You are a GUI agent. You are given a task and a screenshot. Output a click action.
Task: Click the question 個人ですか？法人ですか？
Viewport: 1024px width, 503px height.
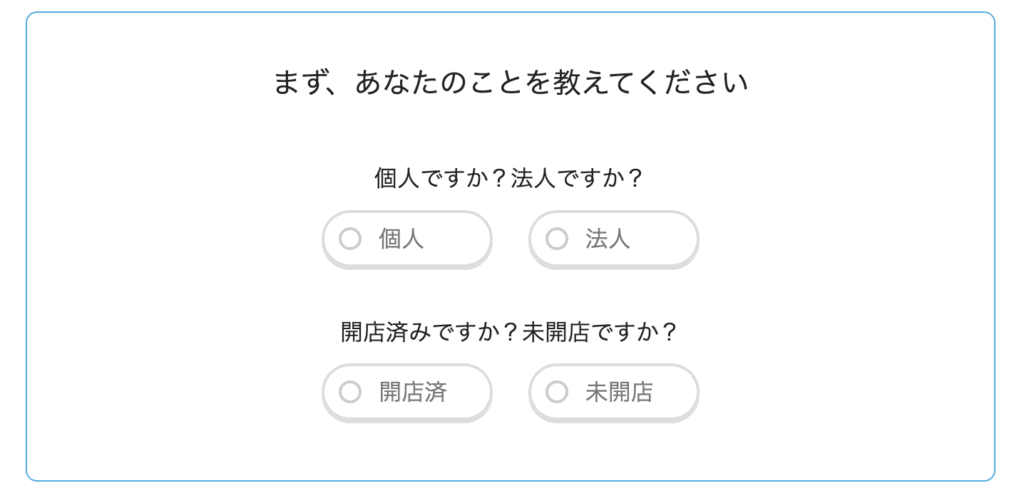pos(510,178)
